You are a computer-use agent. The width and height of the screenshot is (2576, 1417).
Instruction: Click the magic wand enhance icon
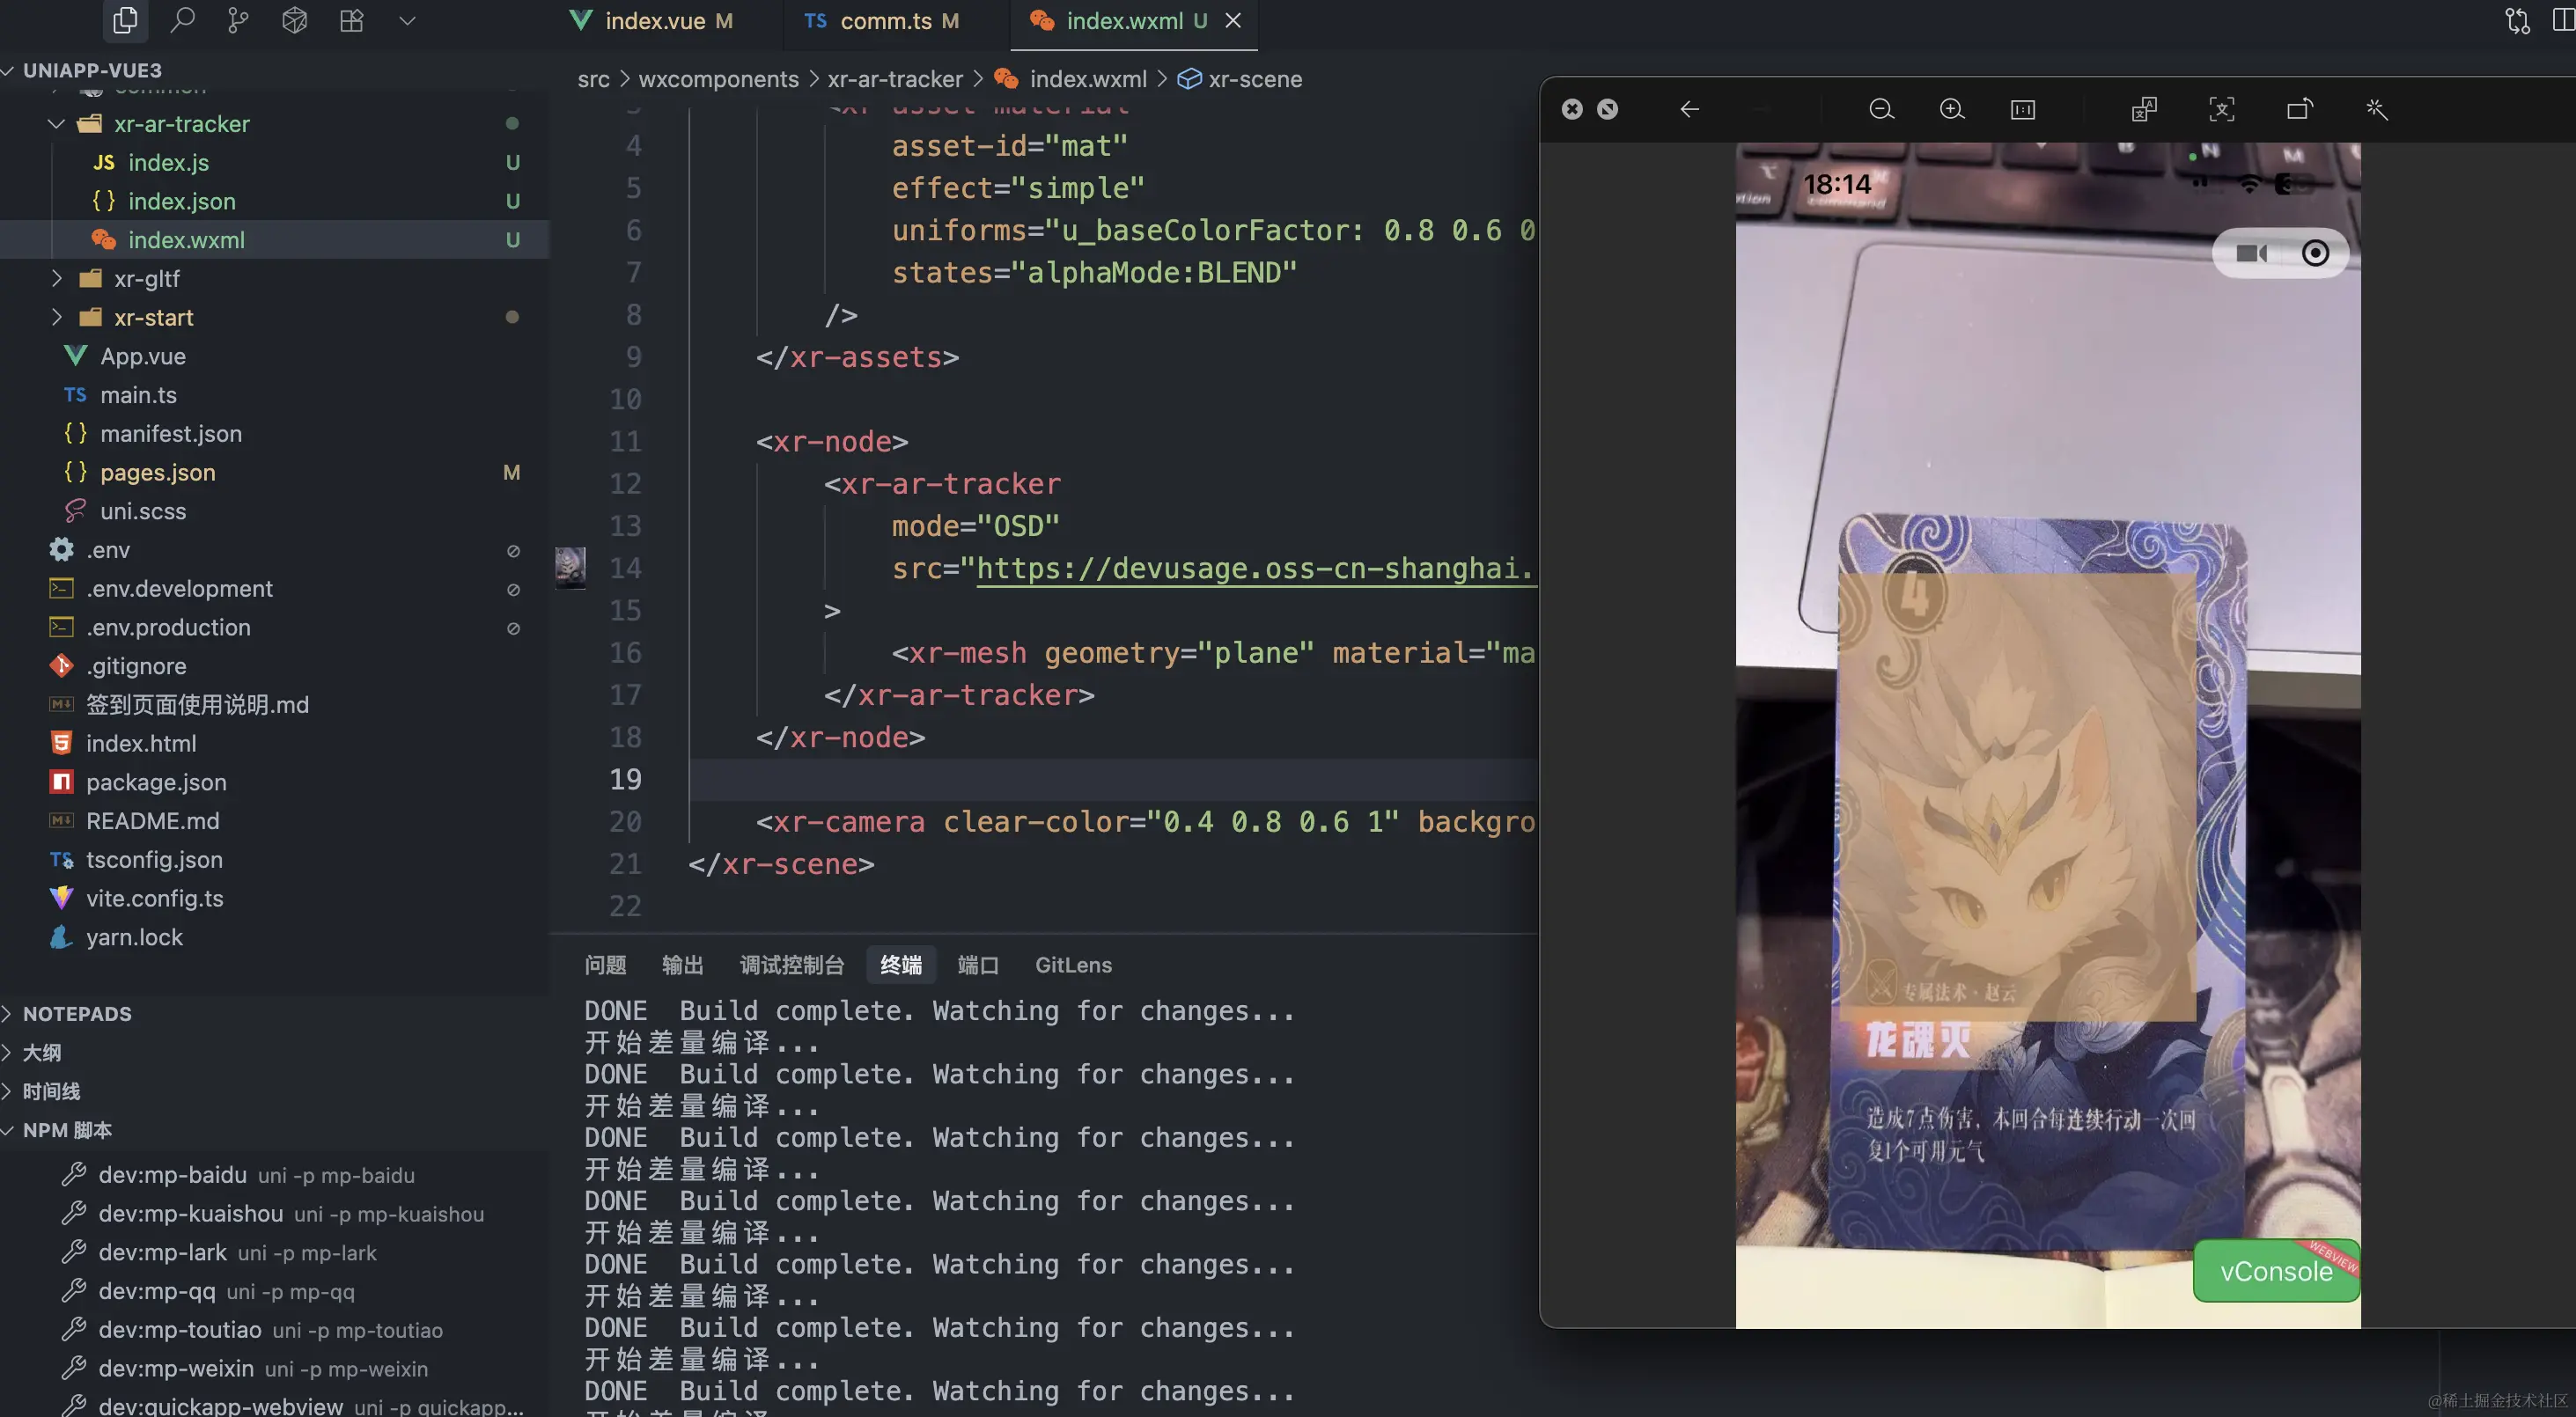coord(2377,109)
